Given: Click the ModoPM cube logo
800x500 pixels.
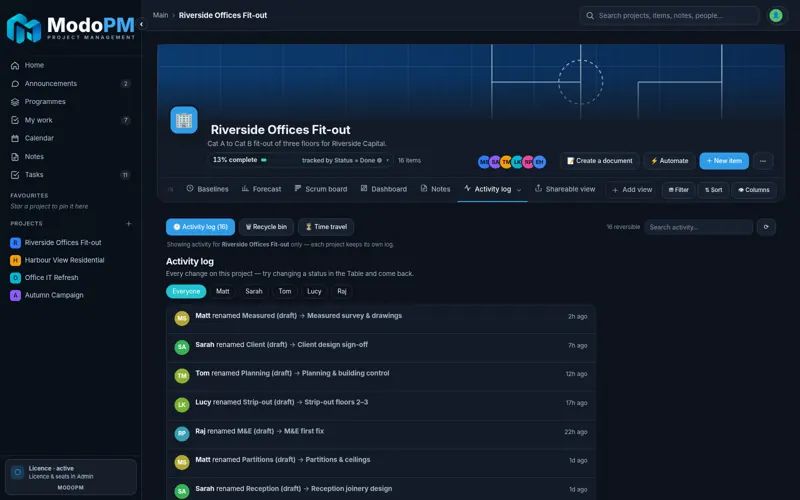Looking at the screenshot, I should (23, 29).
